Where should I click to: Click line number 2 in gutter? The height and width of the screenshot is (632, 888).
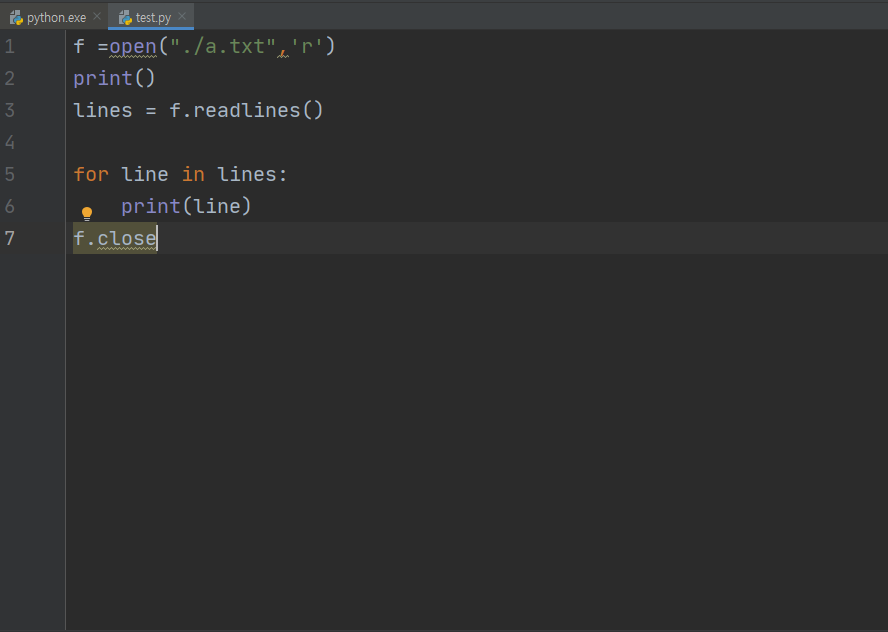point(10,78)
